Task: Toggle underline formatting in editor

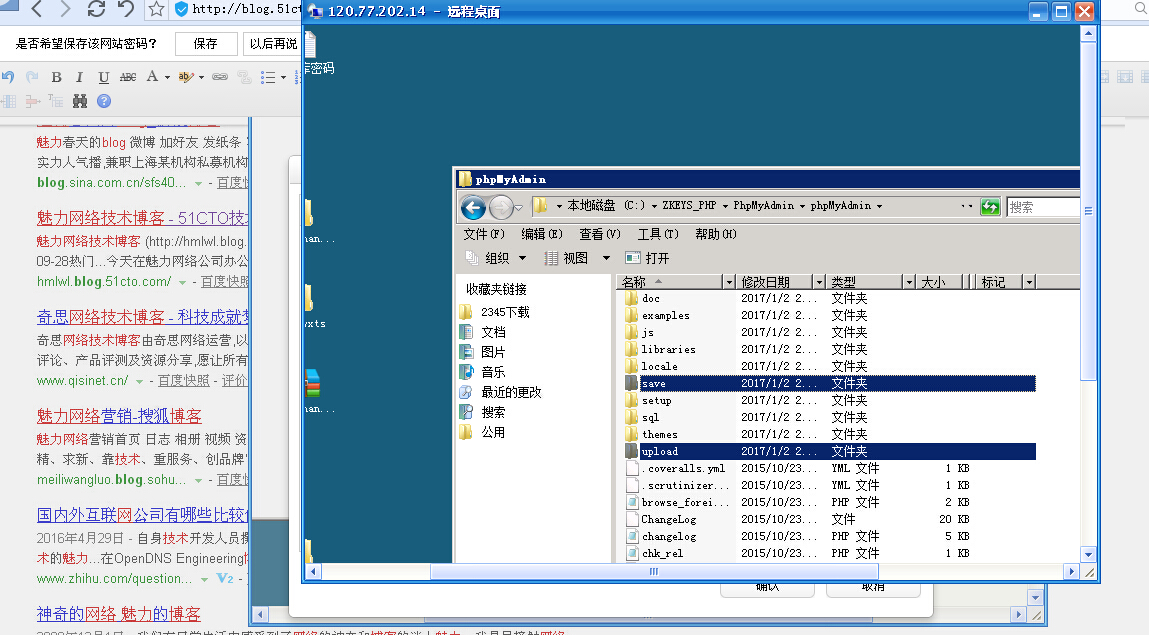Action: [103, 77]
